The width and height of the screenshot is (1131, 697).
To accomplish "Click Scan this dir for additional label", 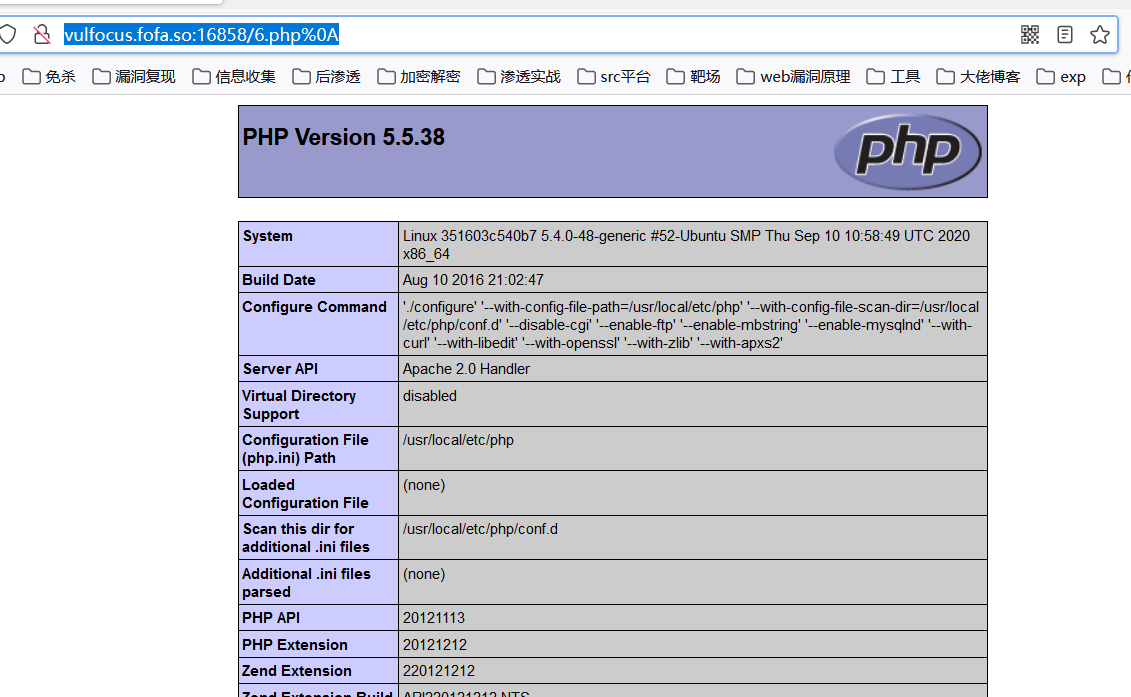I will [x=306, y=538].
